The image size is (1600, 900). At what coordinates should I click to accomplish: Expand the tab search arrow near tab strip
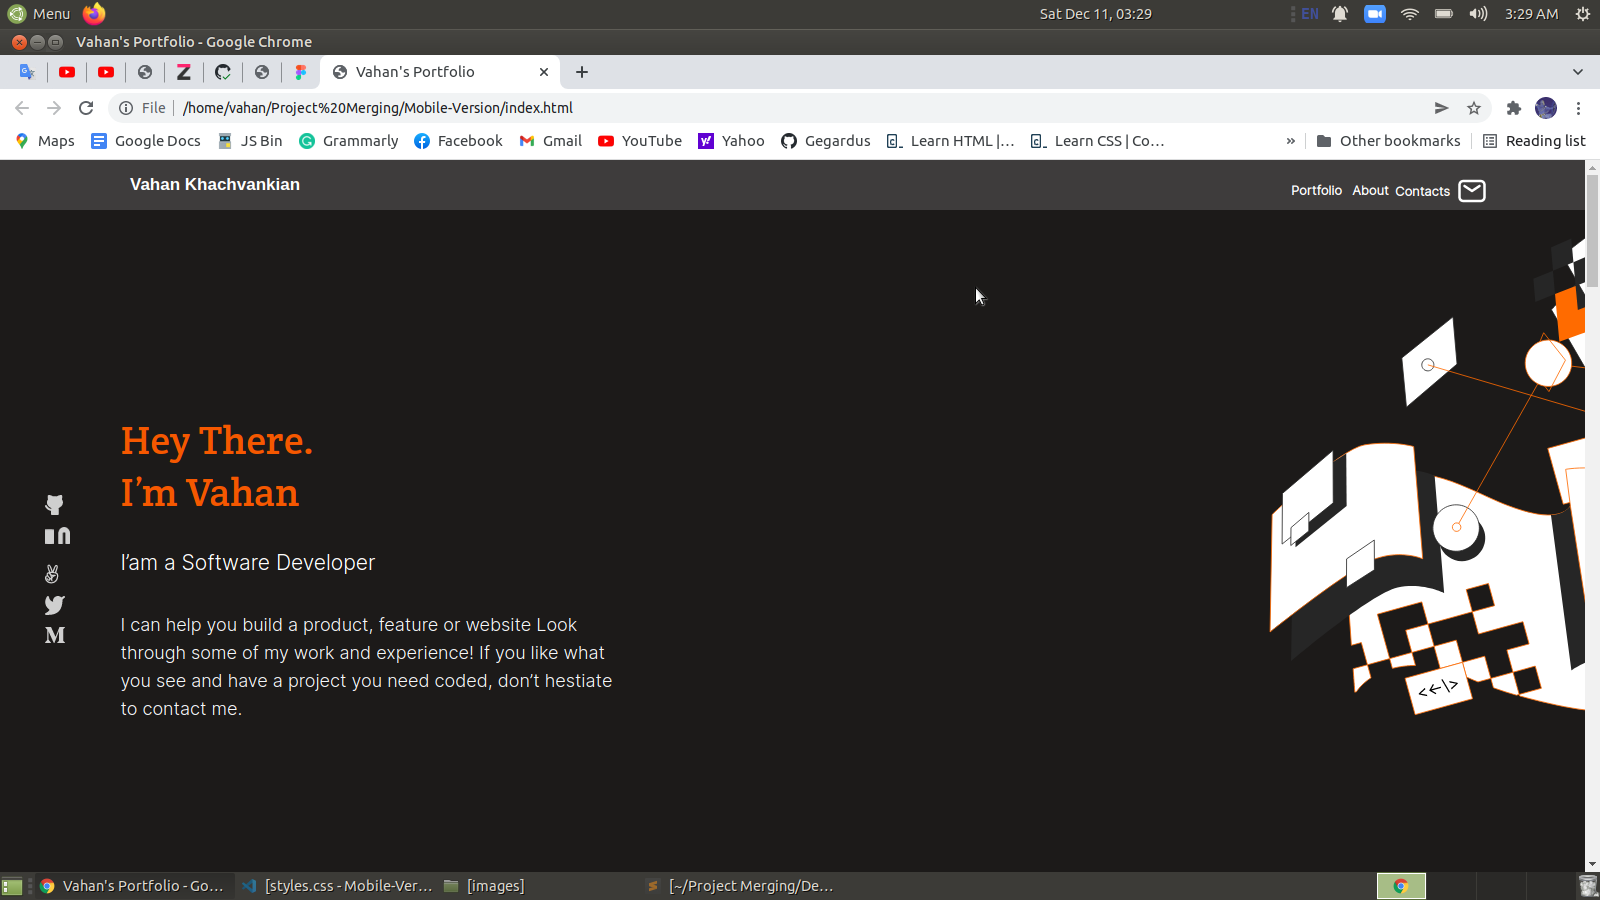coord(1578,71)
